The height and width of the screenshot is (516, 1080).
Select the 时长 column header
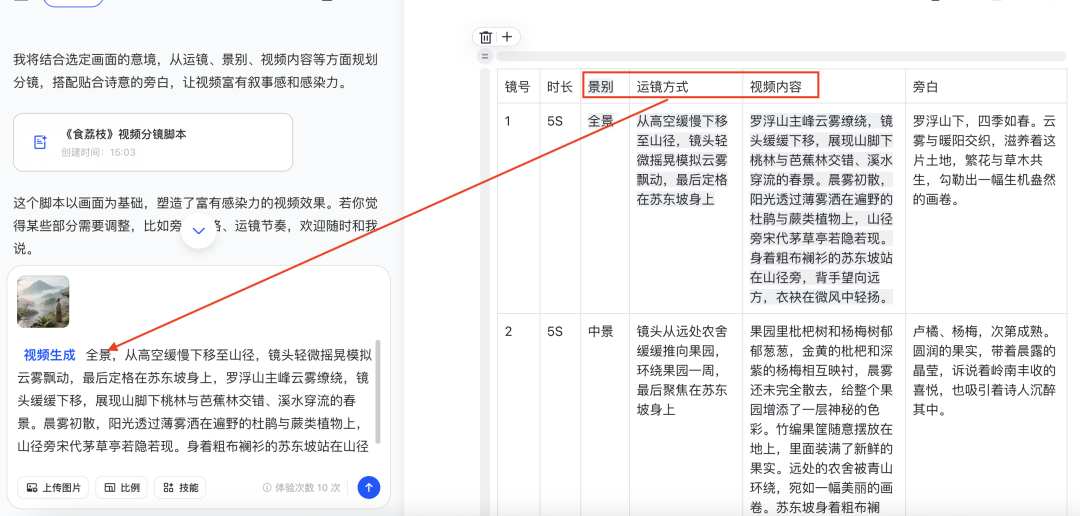(x=560, y=87)
